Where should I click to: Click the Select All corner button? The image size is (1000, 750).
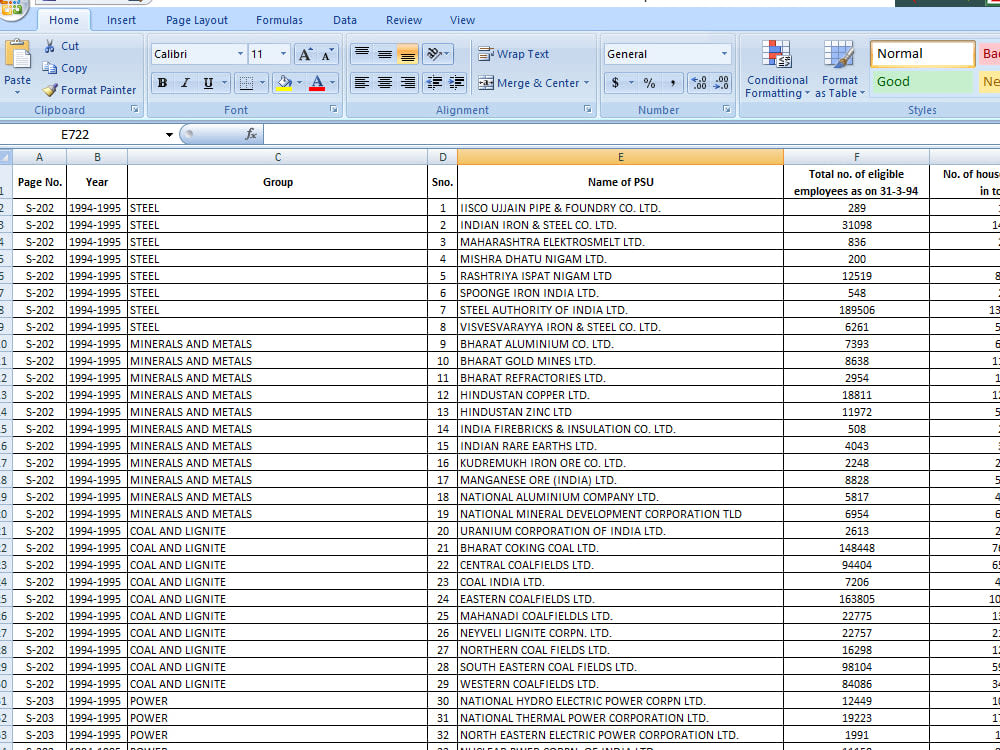[x=6, y=157]
